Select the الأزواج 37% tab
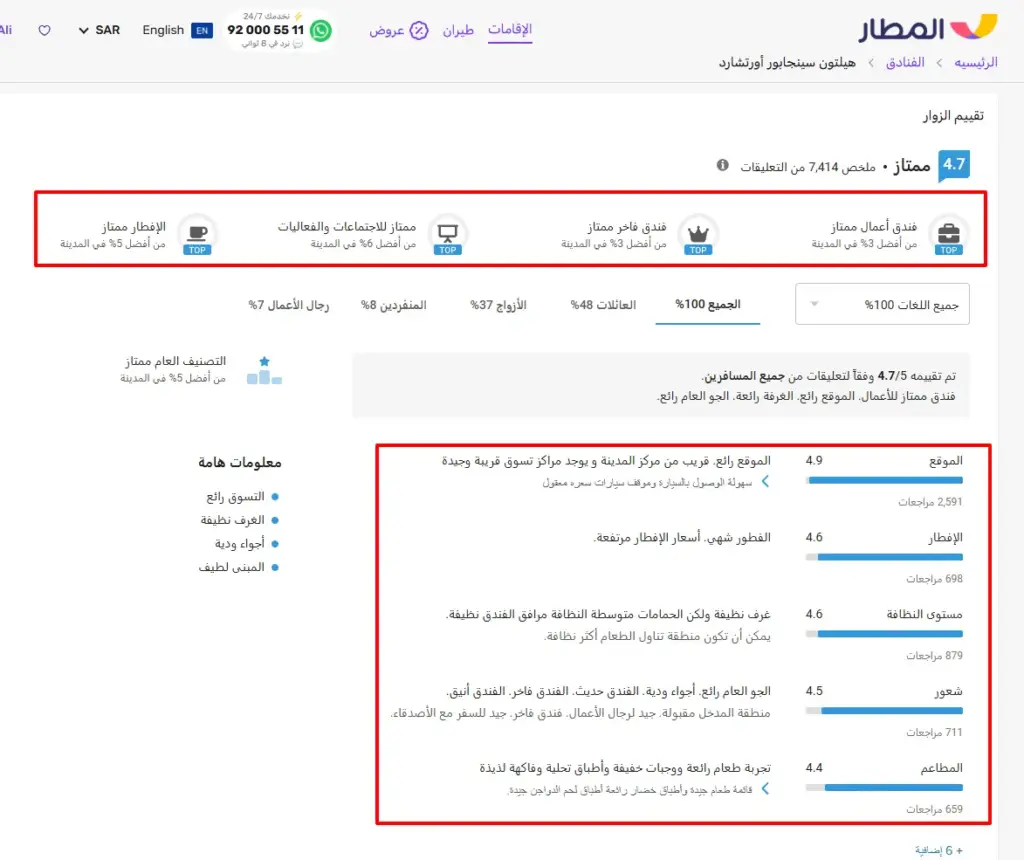This screenshot has width=1024, height=860. (498, 305)
